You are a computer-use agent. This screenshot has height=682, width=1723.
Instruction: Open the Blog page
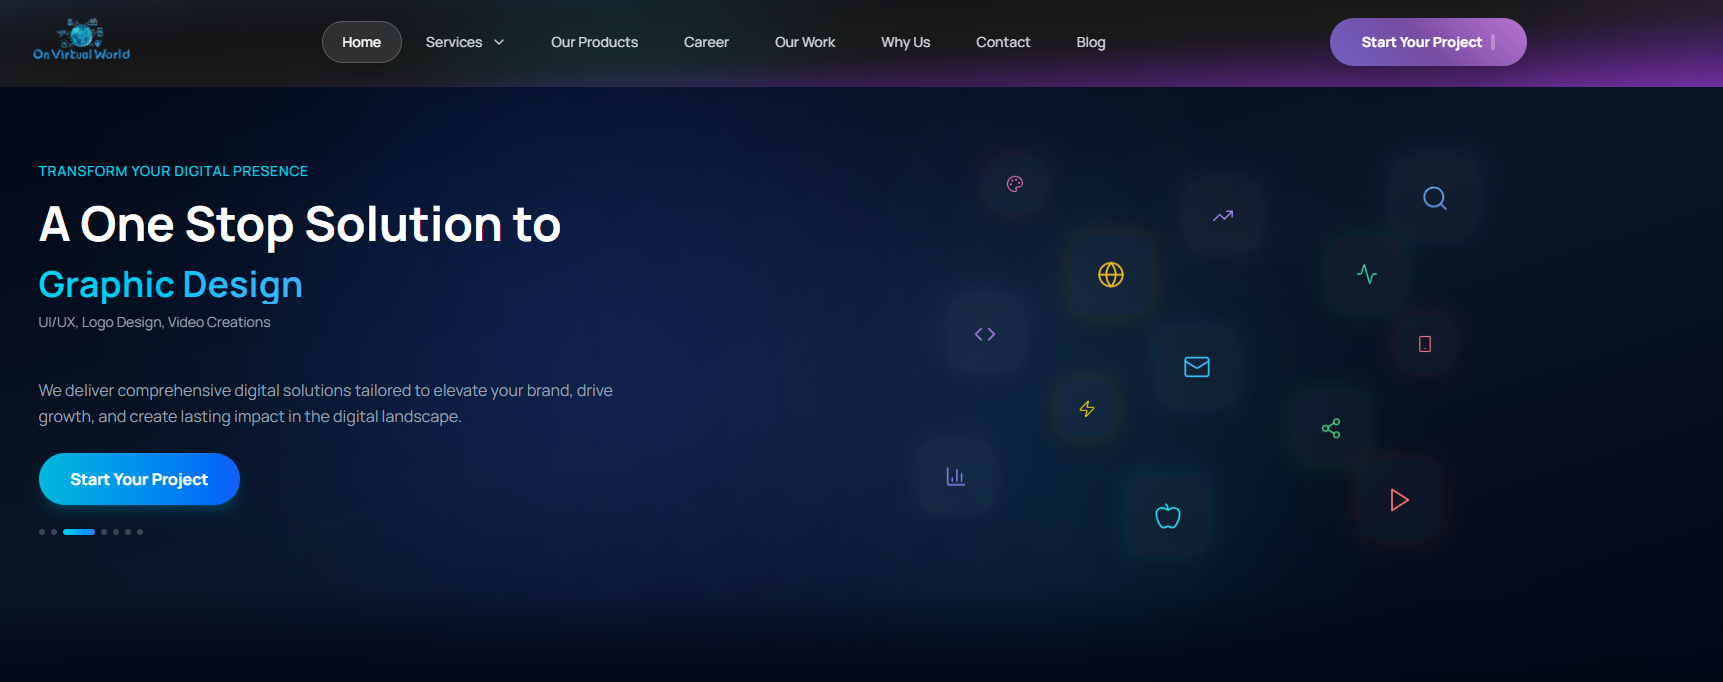tap(1091, 42)
